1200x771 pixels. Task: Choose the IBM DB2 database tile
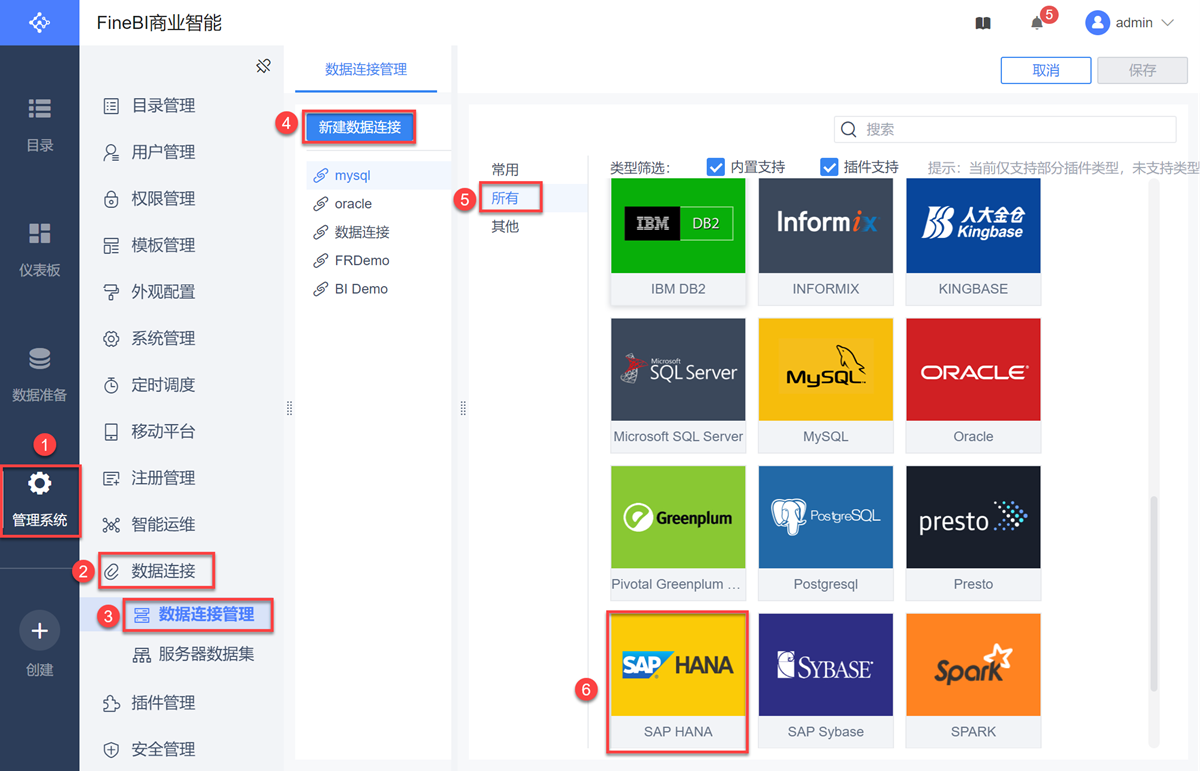pos(678,241)
